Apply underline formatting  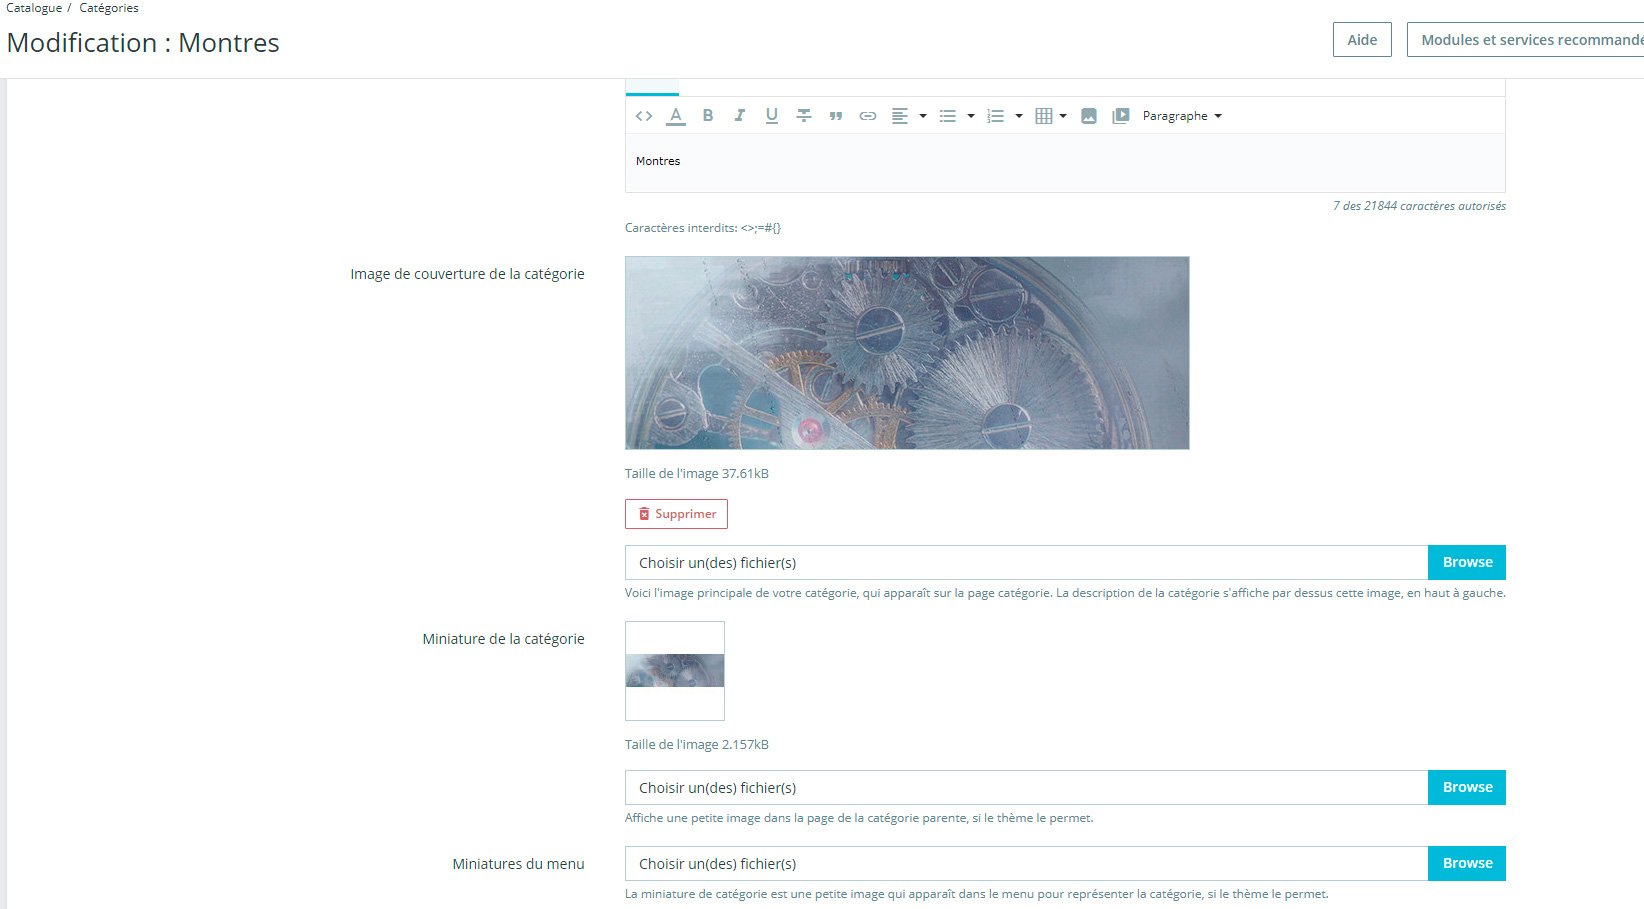[772, 116]
